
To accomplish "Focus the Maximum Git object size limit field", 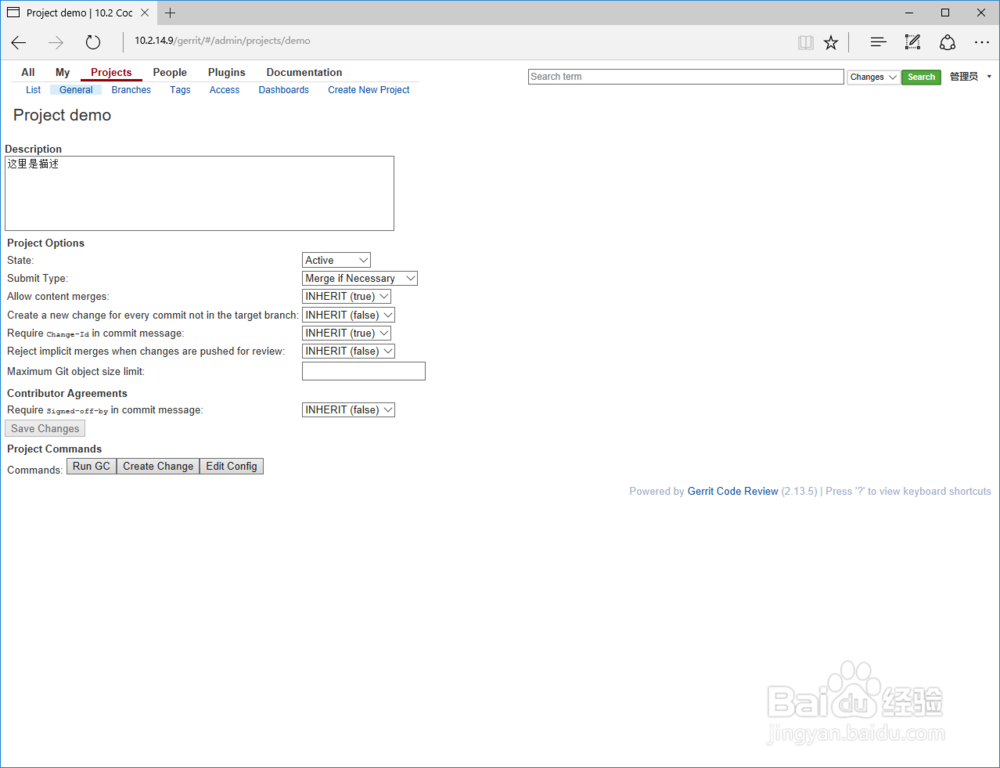I will 364,371.
